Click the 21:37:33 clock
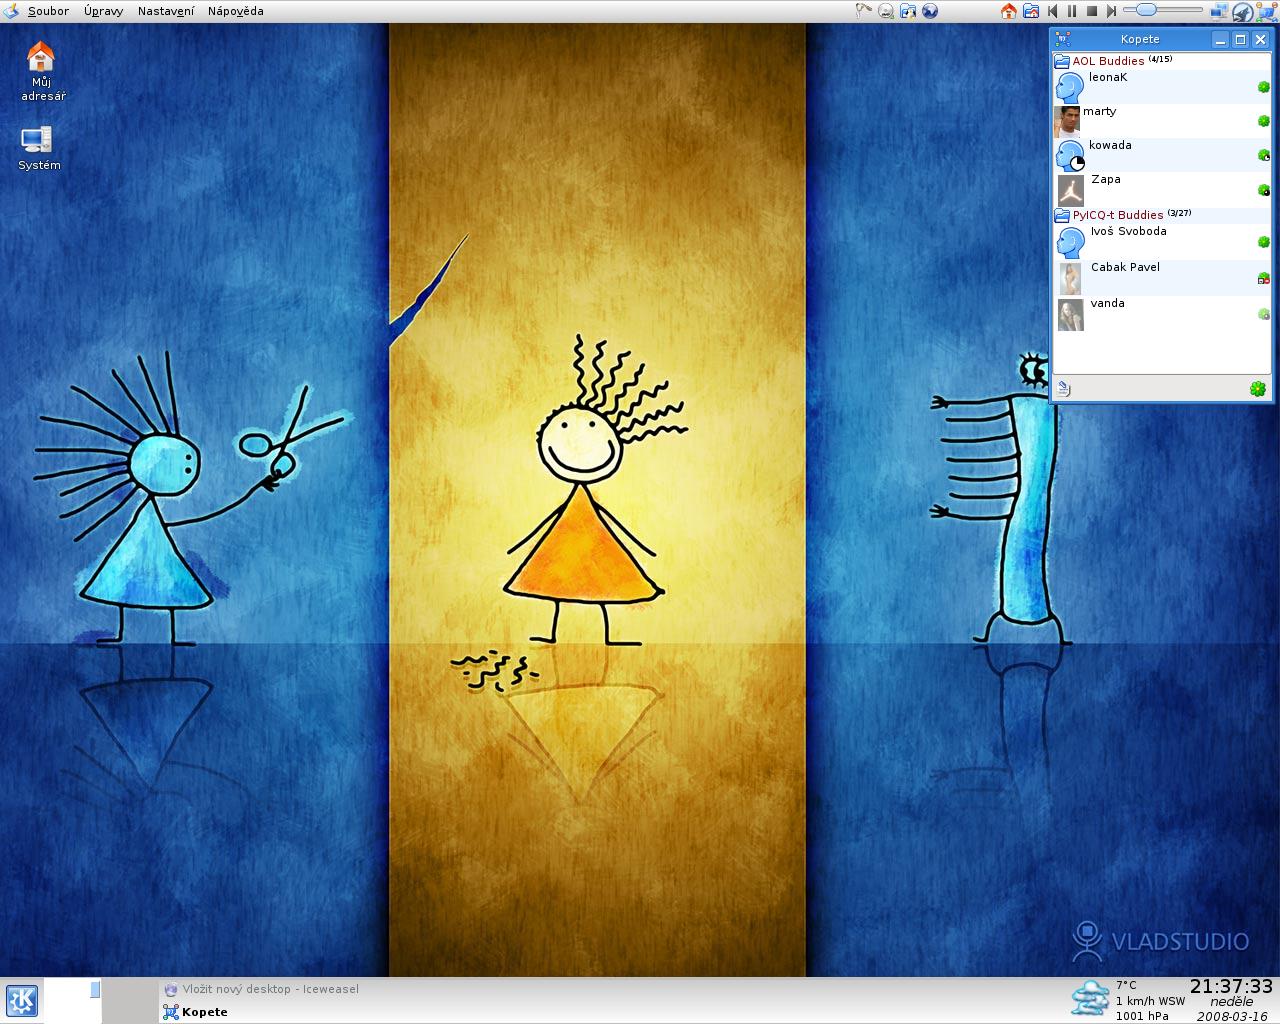Screen dimensions: 1280x1024 click(x=1231, y=987)
